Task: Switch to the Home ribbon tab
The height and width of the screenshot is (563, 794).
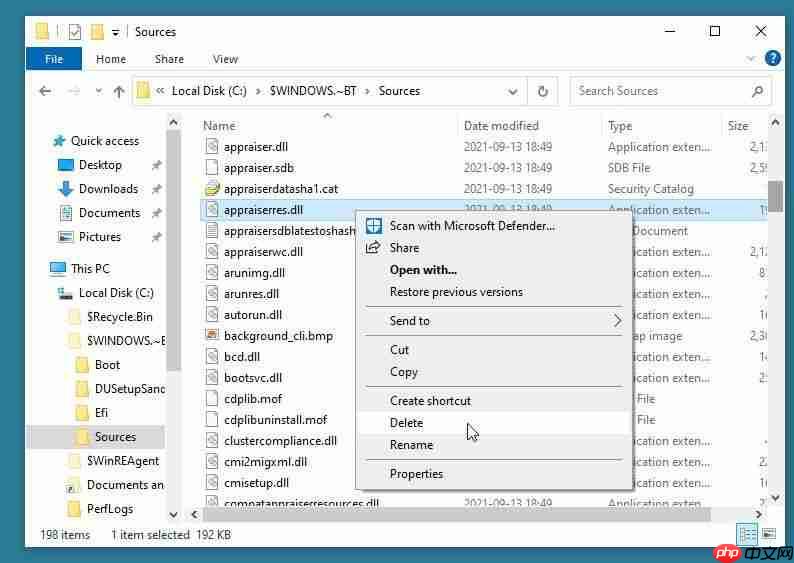Action: coord(111,59)
